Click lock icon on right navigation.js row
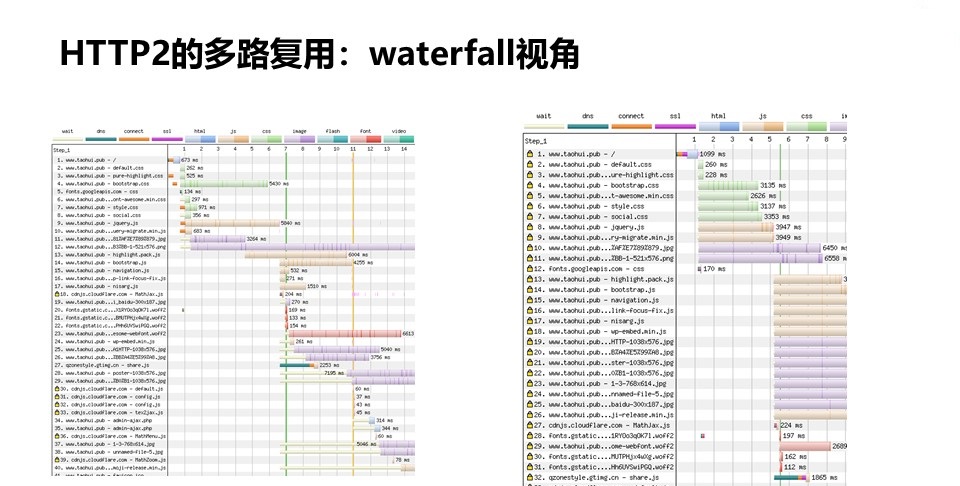The width and height of the screenshot is (960, 486). pos(530,300)
